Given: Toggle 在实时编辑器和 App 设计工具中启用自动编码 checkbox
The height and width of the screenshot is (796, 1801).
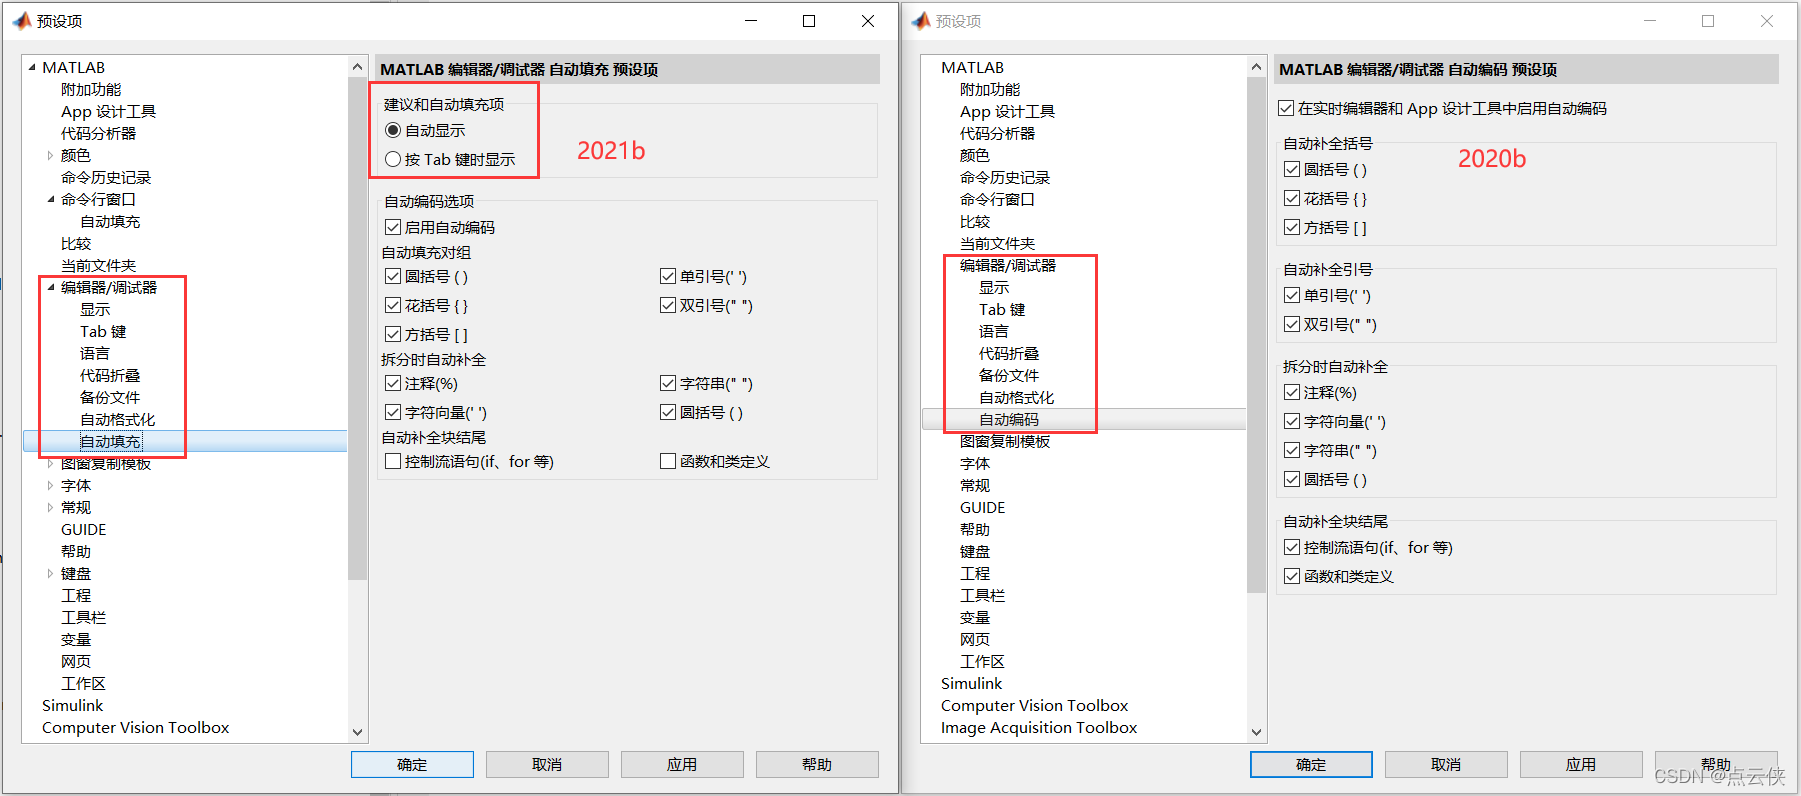Looking at the screenshot, I should [x=1286, y=109].
